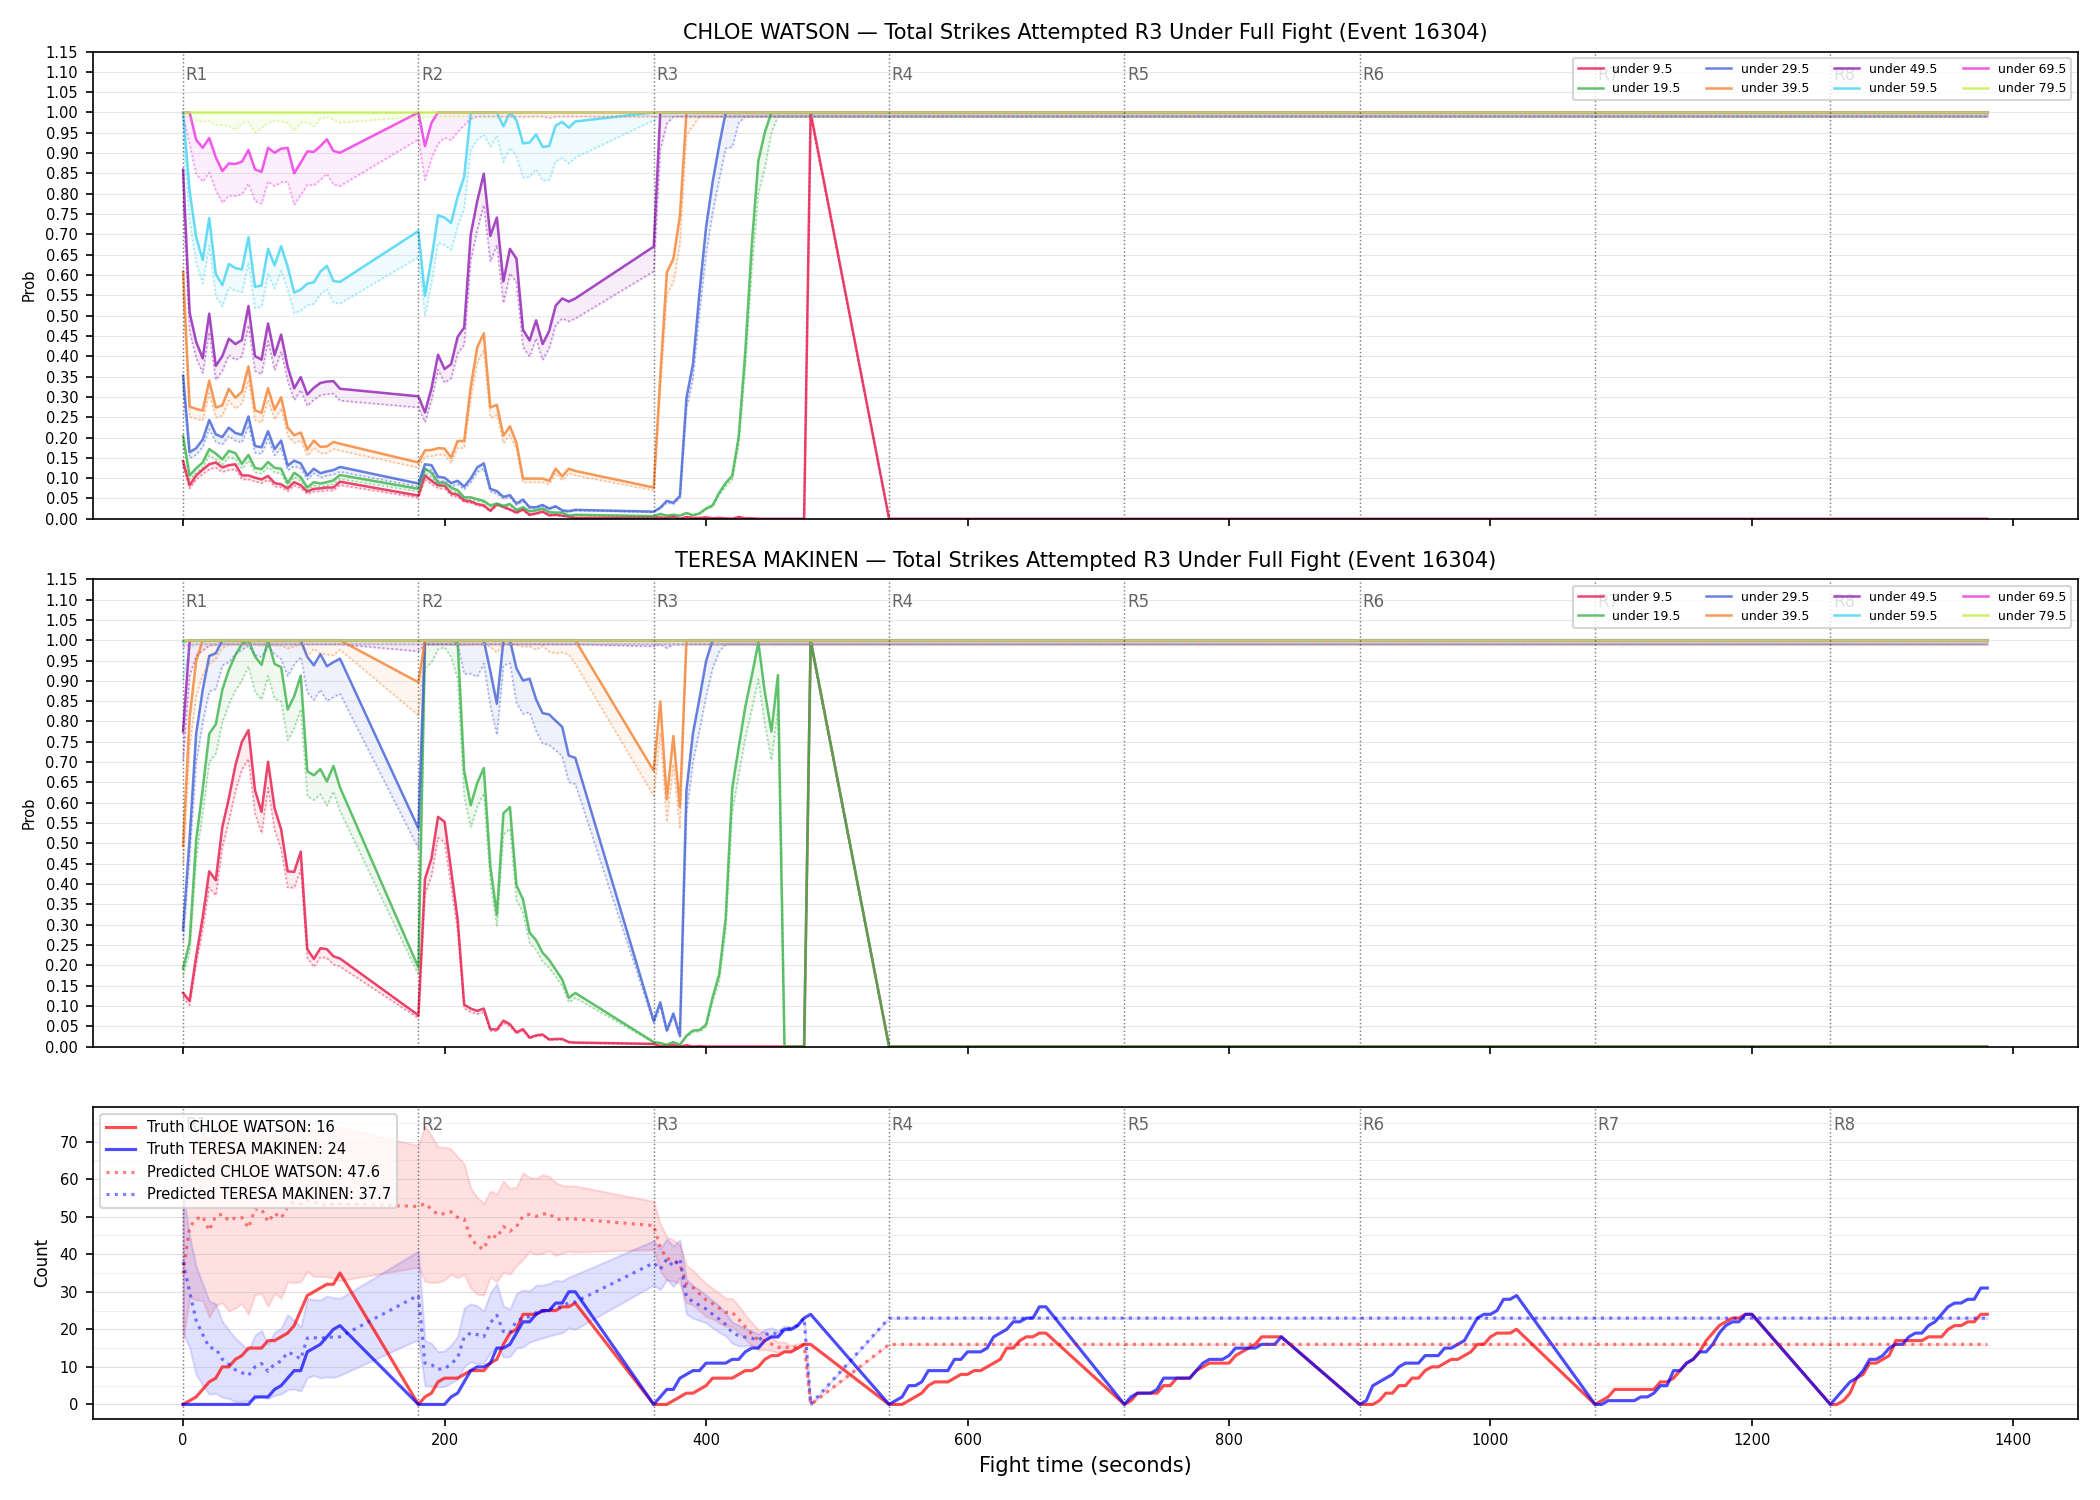Click x-axis tick label 1000
Viewport: 2100px width, 1500px height.
1490,1440
